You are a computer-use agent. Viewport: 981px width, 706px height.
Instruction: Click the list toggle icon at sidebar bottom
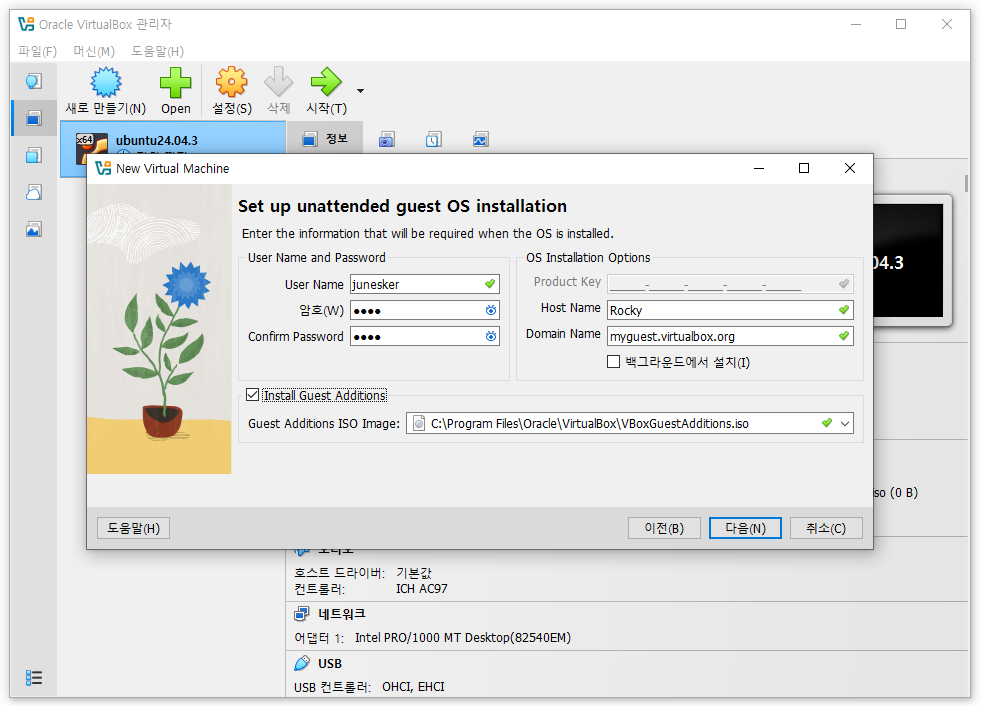pos(34,677)
